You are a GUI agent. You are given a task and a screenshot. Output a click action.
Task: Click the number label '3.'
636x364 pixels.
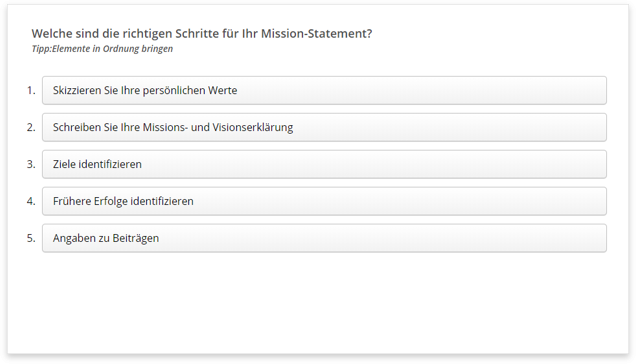pos(31,164)
